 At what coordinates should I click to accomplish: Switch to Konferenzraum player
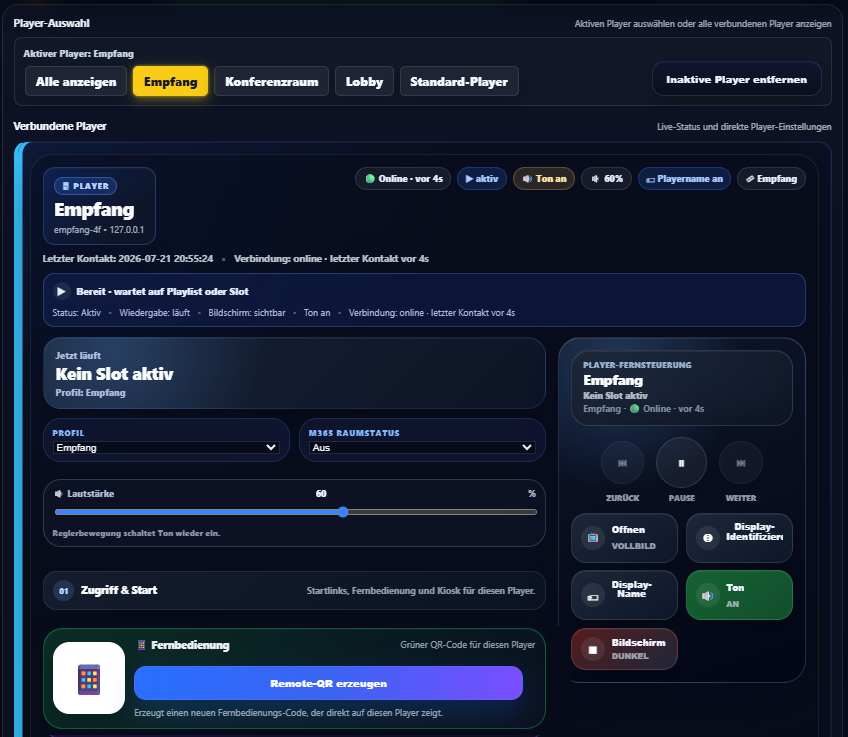pyautogui.click(x=271, y=81)
